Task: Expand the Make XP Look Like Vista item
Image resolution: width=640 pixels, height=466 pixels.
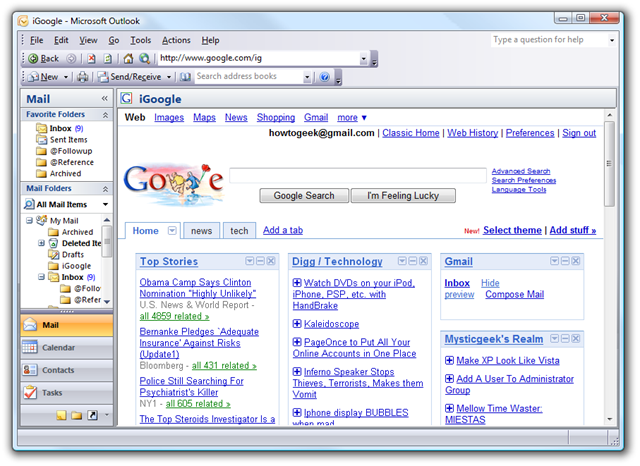Action: click(449, 361)
